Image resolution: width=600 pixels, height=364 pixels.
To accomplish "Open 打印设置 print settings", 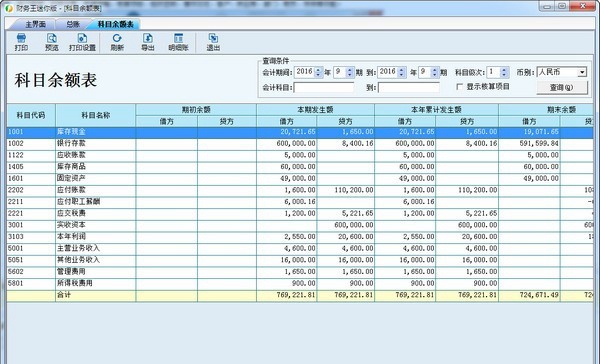I will [x=82, y=42].
